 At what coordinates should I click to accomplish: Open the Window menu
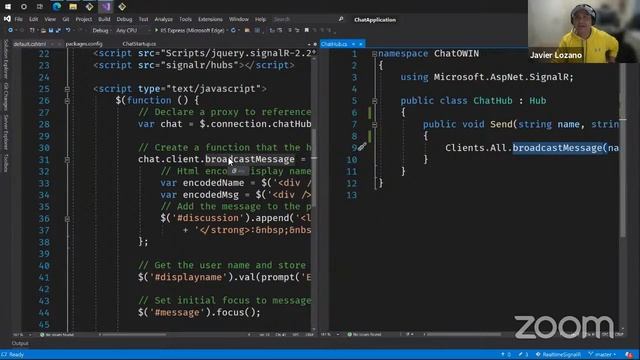(x=239, y=19)
